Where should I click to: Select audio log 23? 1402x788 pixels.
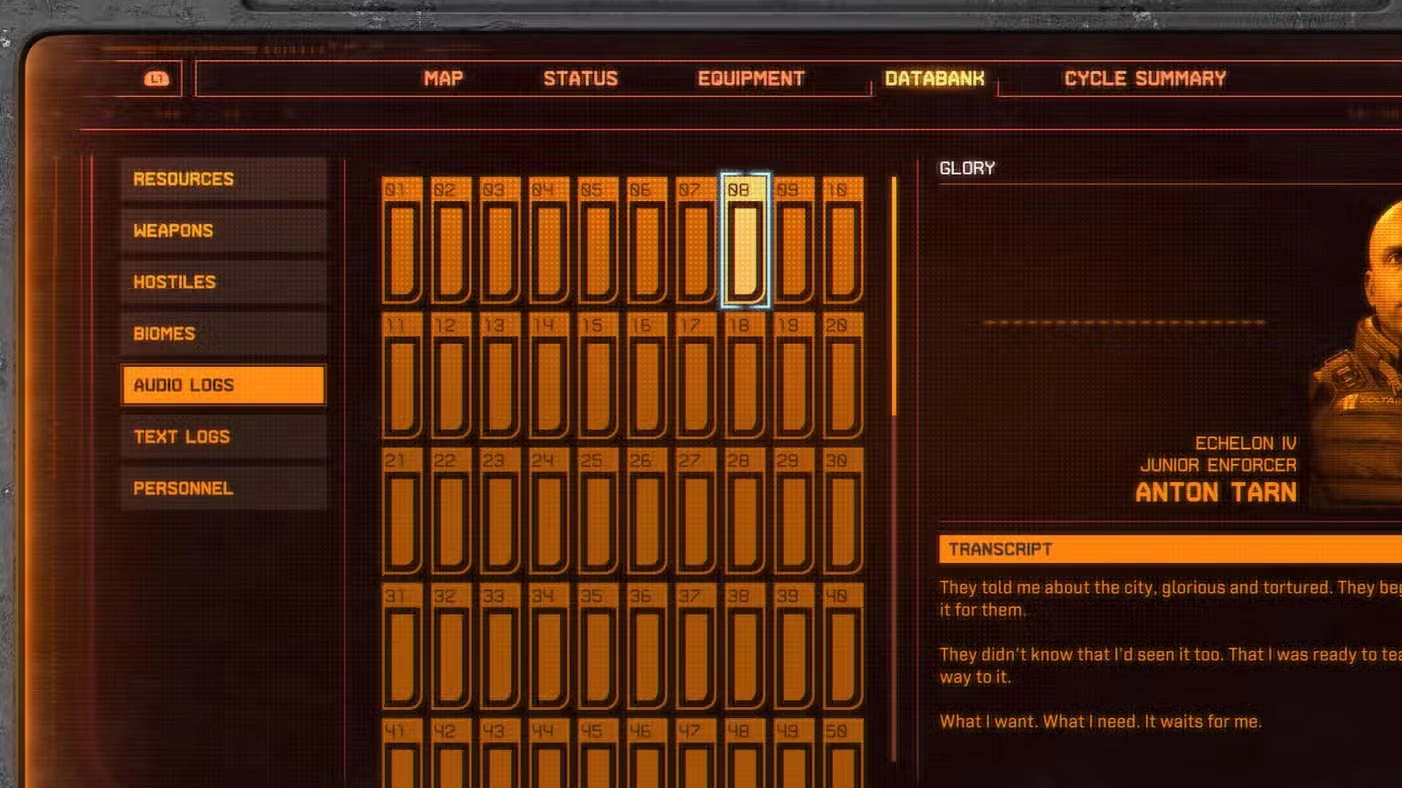click(x=500, y=511)
